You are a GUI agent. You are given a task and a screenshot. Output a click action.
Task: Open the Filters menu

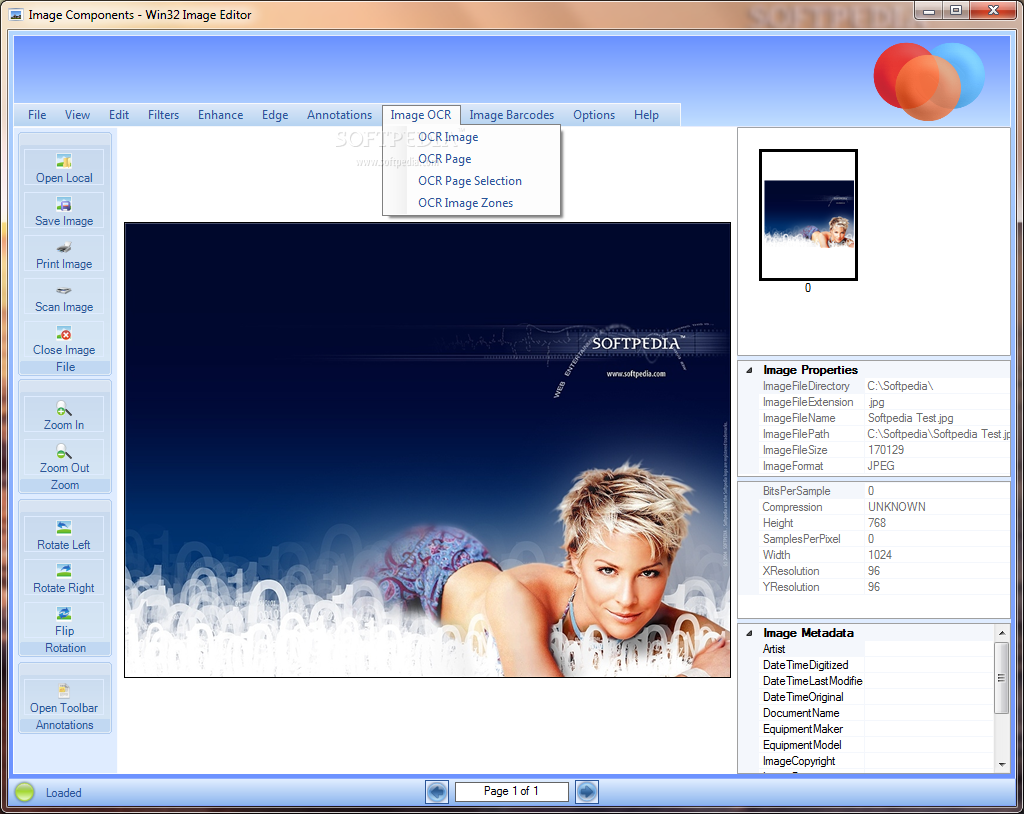163,115
